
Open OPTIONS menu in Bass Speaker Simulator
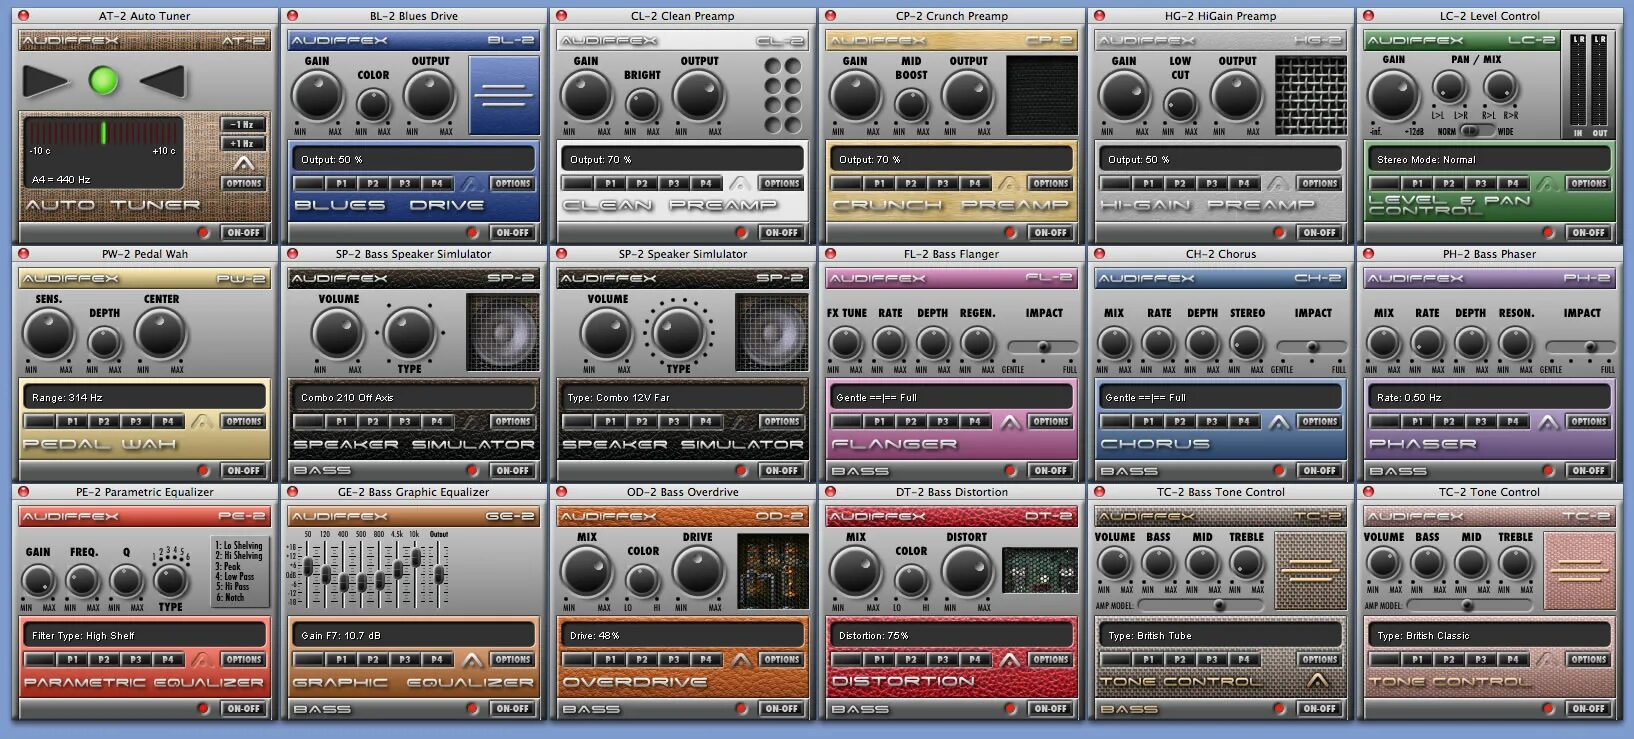coord(513,422)
